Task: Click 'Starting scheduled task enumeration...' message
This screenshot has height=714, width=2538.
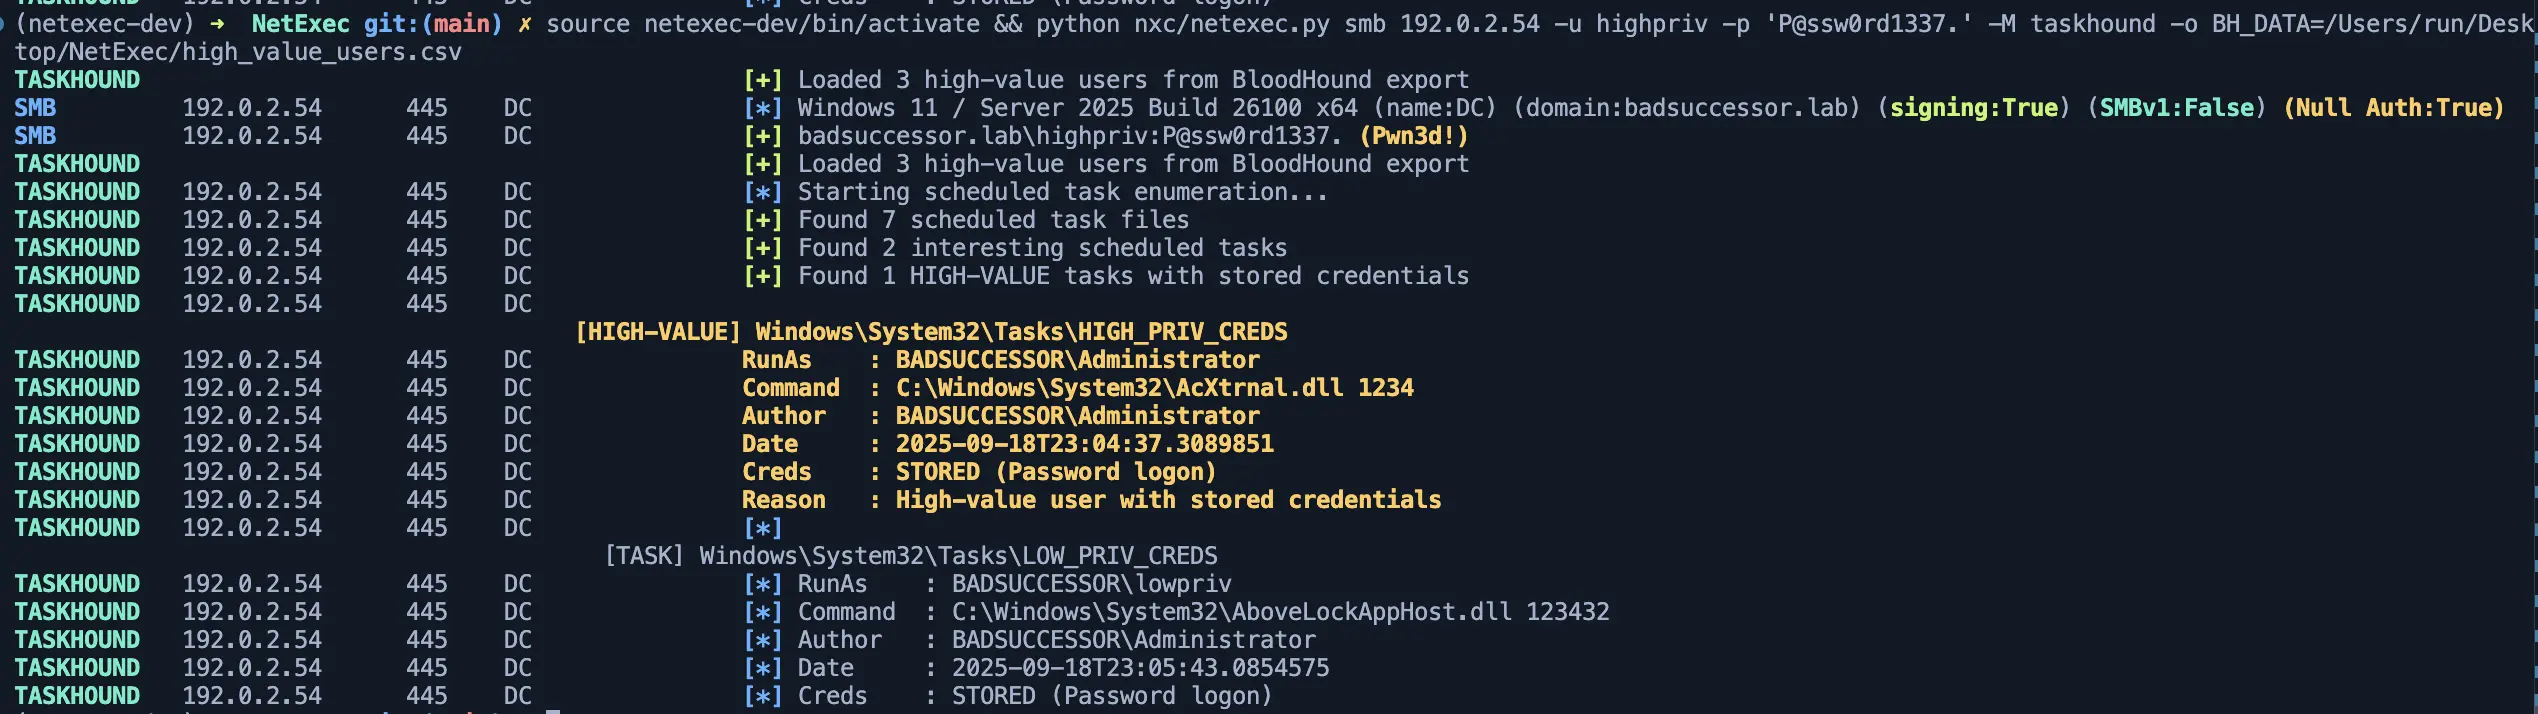Action: tap(1062, 191)
